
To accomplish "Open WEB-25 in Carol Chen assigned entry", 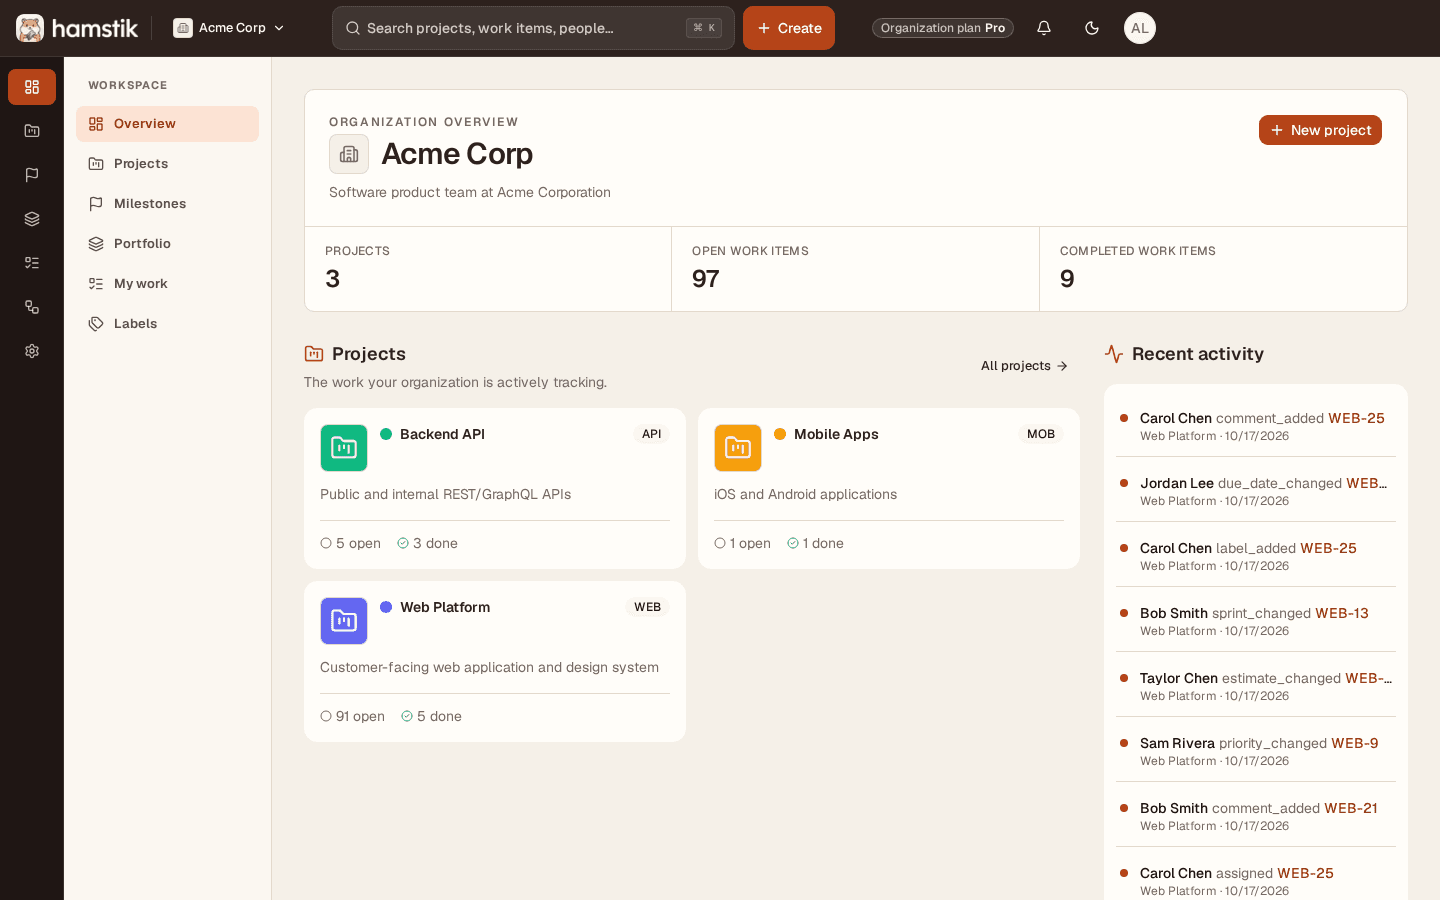I will tap(1305, 873).
